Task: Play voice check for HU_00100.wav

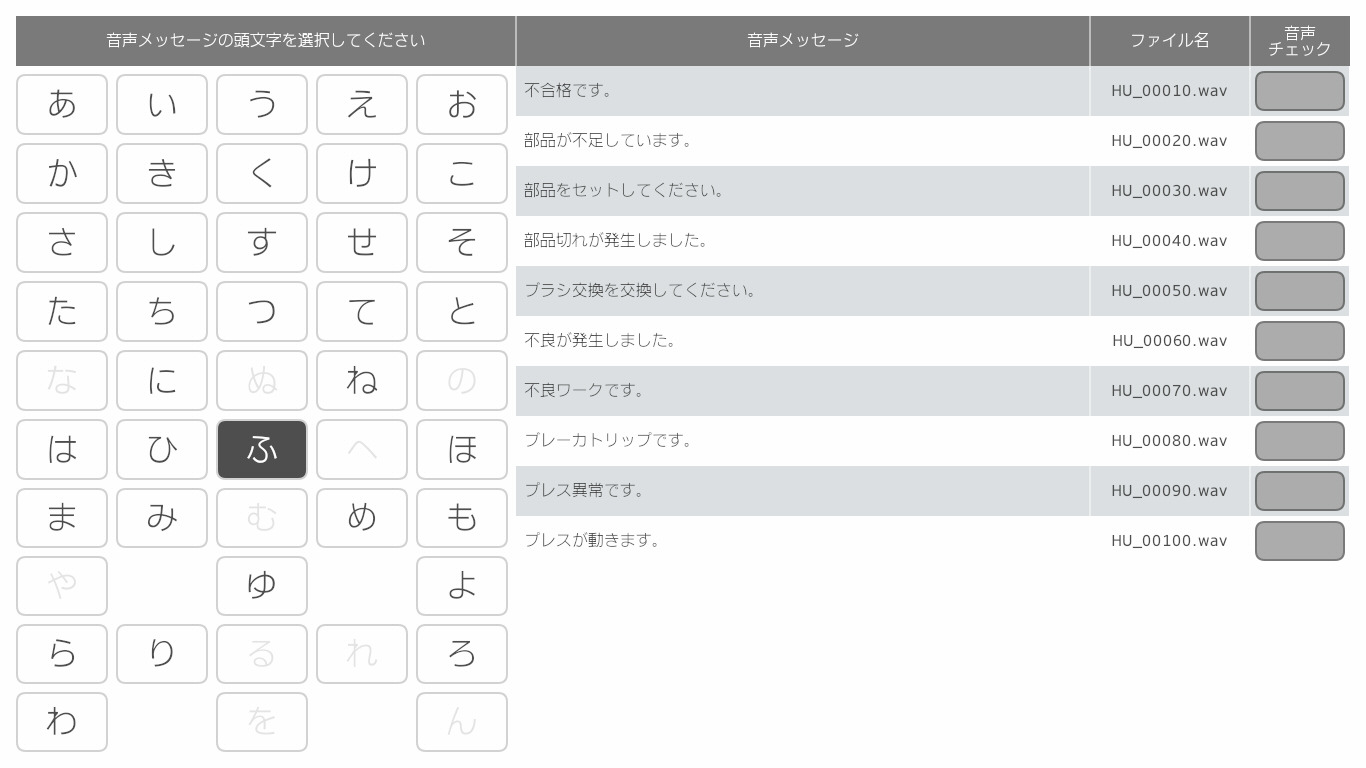Action: click(1300, 541)
